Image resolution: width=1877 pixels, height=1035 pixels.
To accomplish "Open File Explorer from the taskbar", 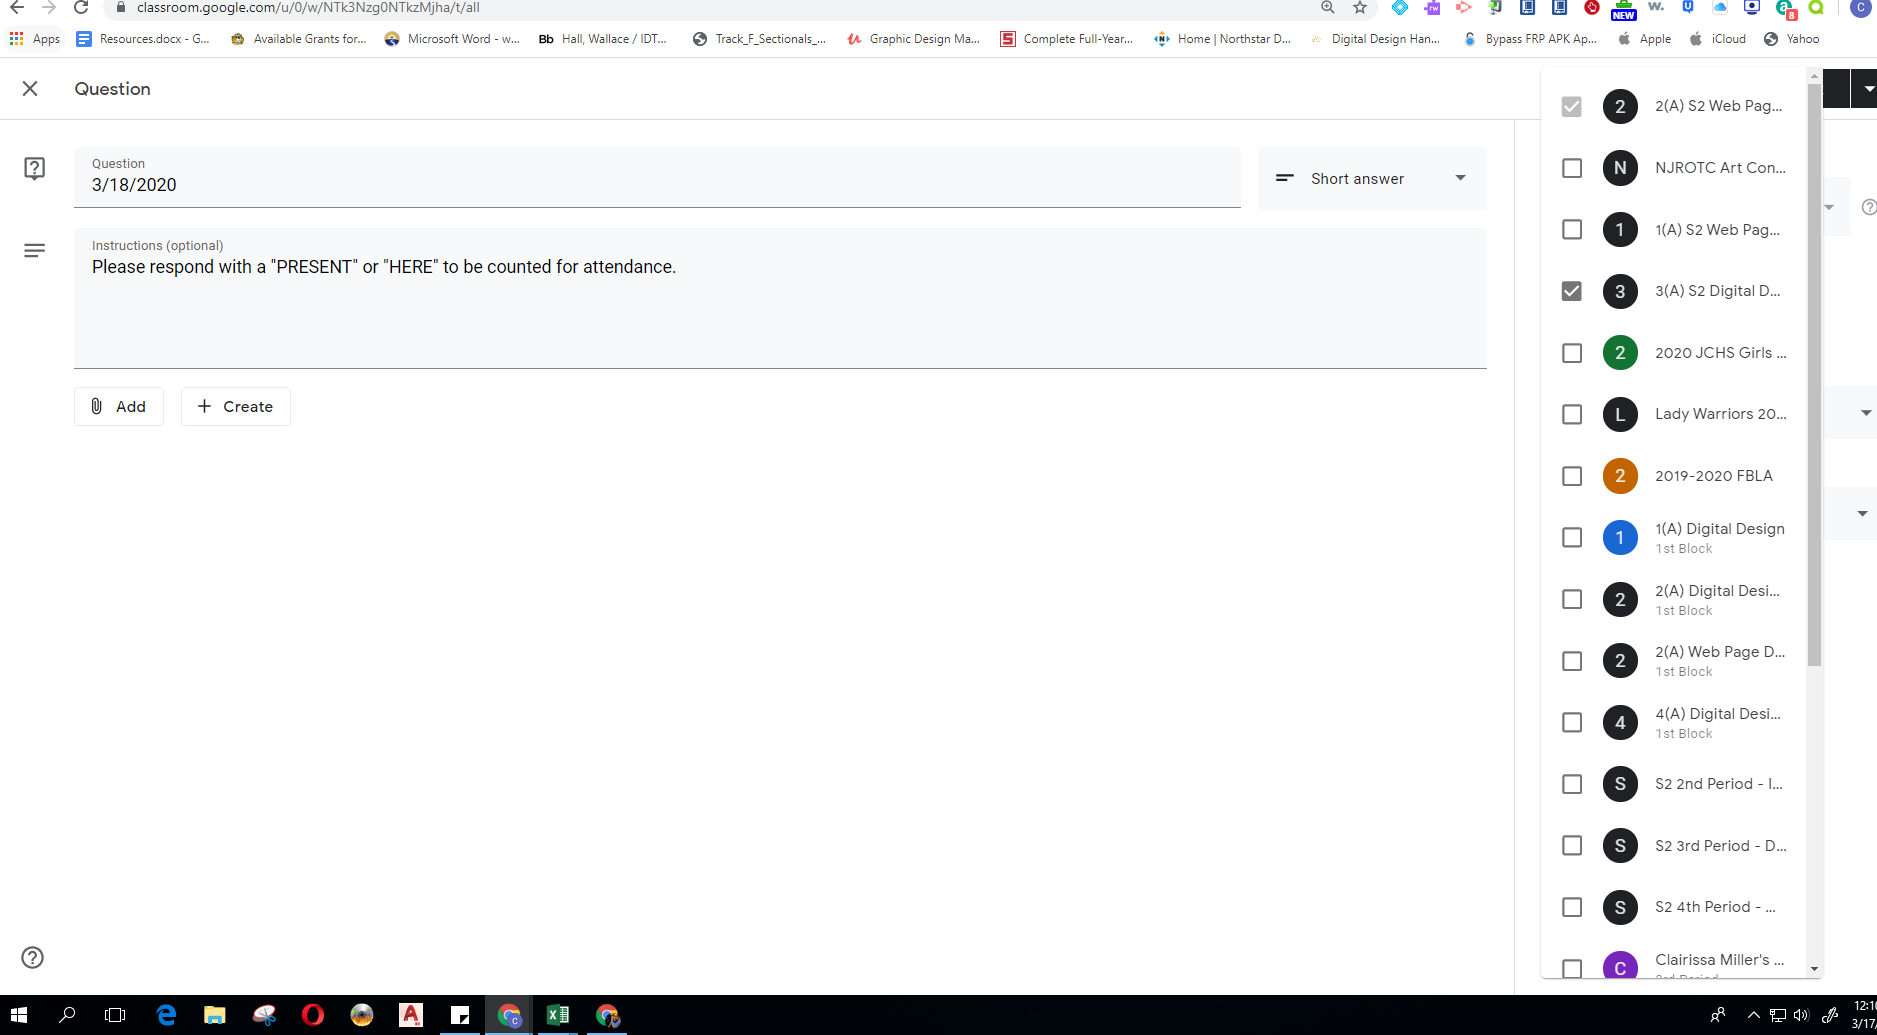I will click(215, 1015).
